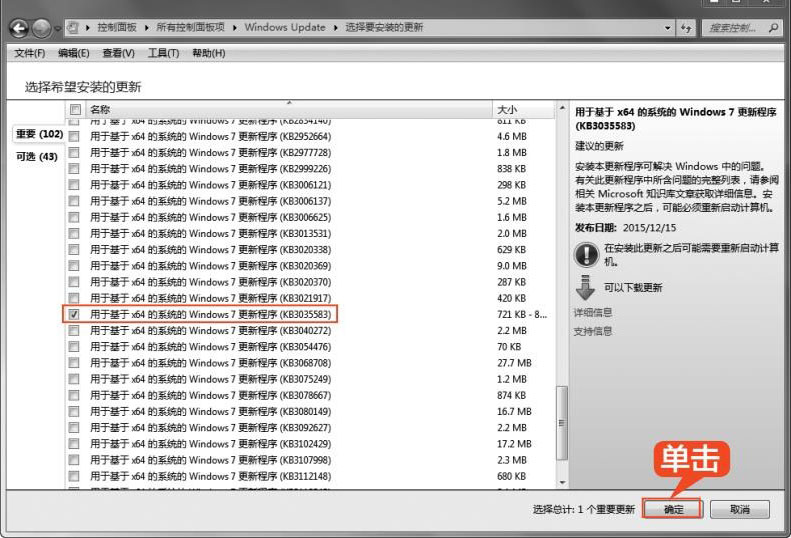Viewport: 791px width, 538px height.
Task: Select the update row KB3102429
Action: 310,444
